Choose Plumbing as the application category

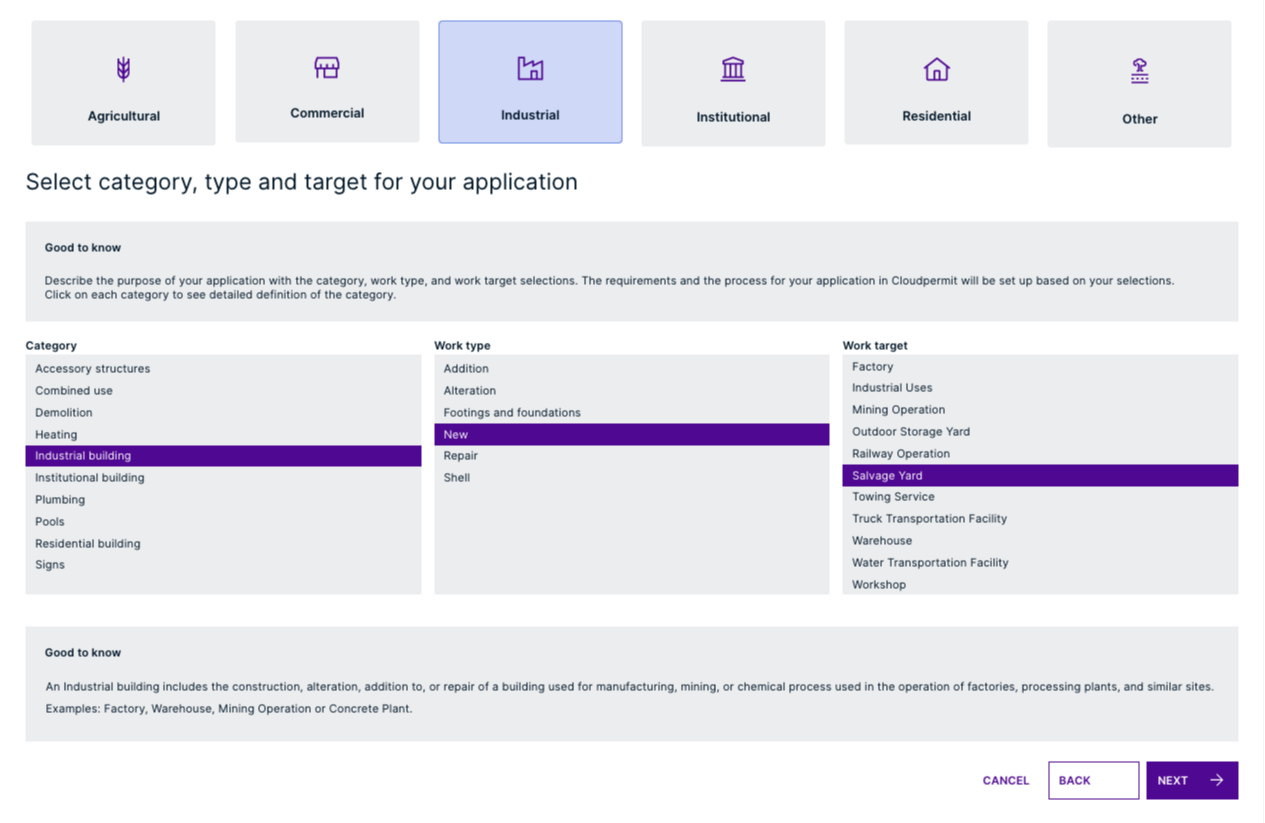click(60, 499)
